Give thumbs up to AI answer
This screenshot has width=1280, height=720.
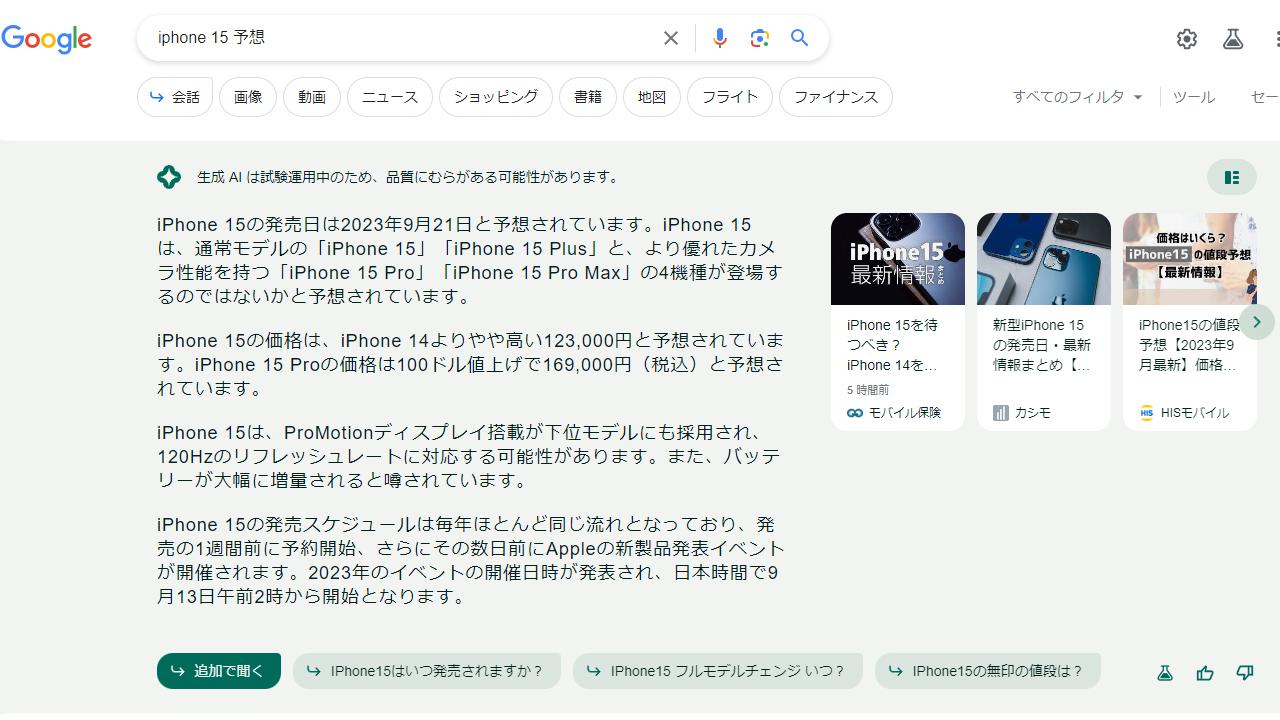point(1205,673)
